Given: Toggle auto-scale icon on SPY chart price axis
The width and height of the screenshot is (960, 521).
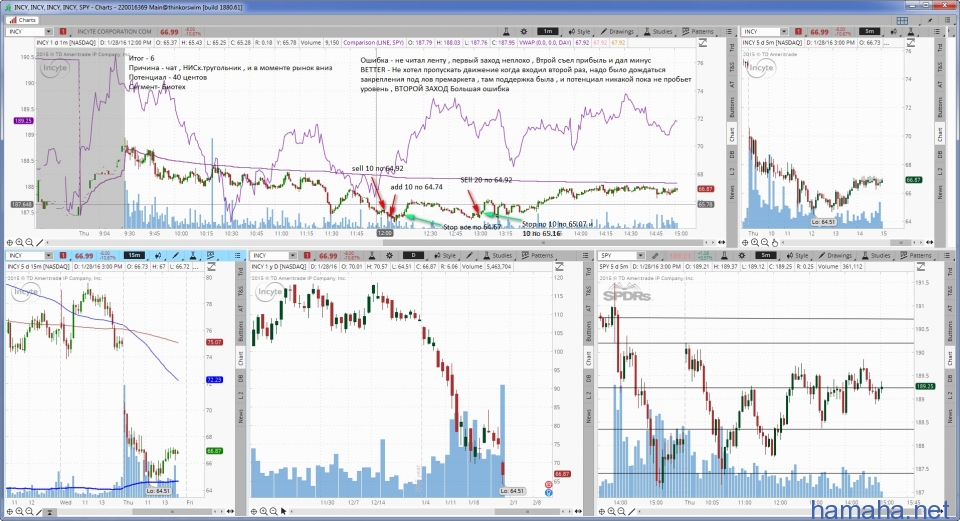Looking at the screenshot, I should click(920, 267).
